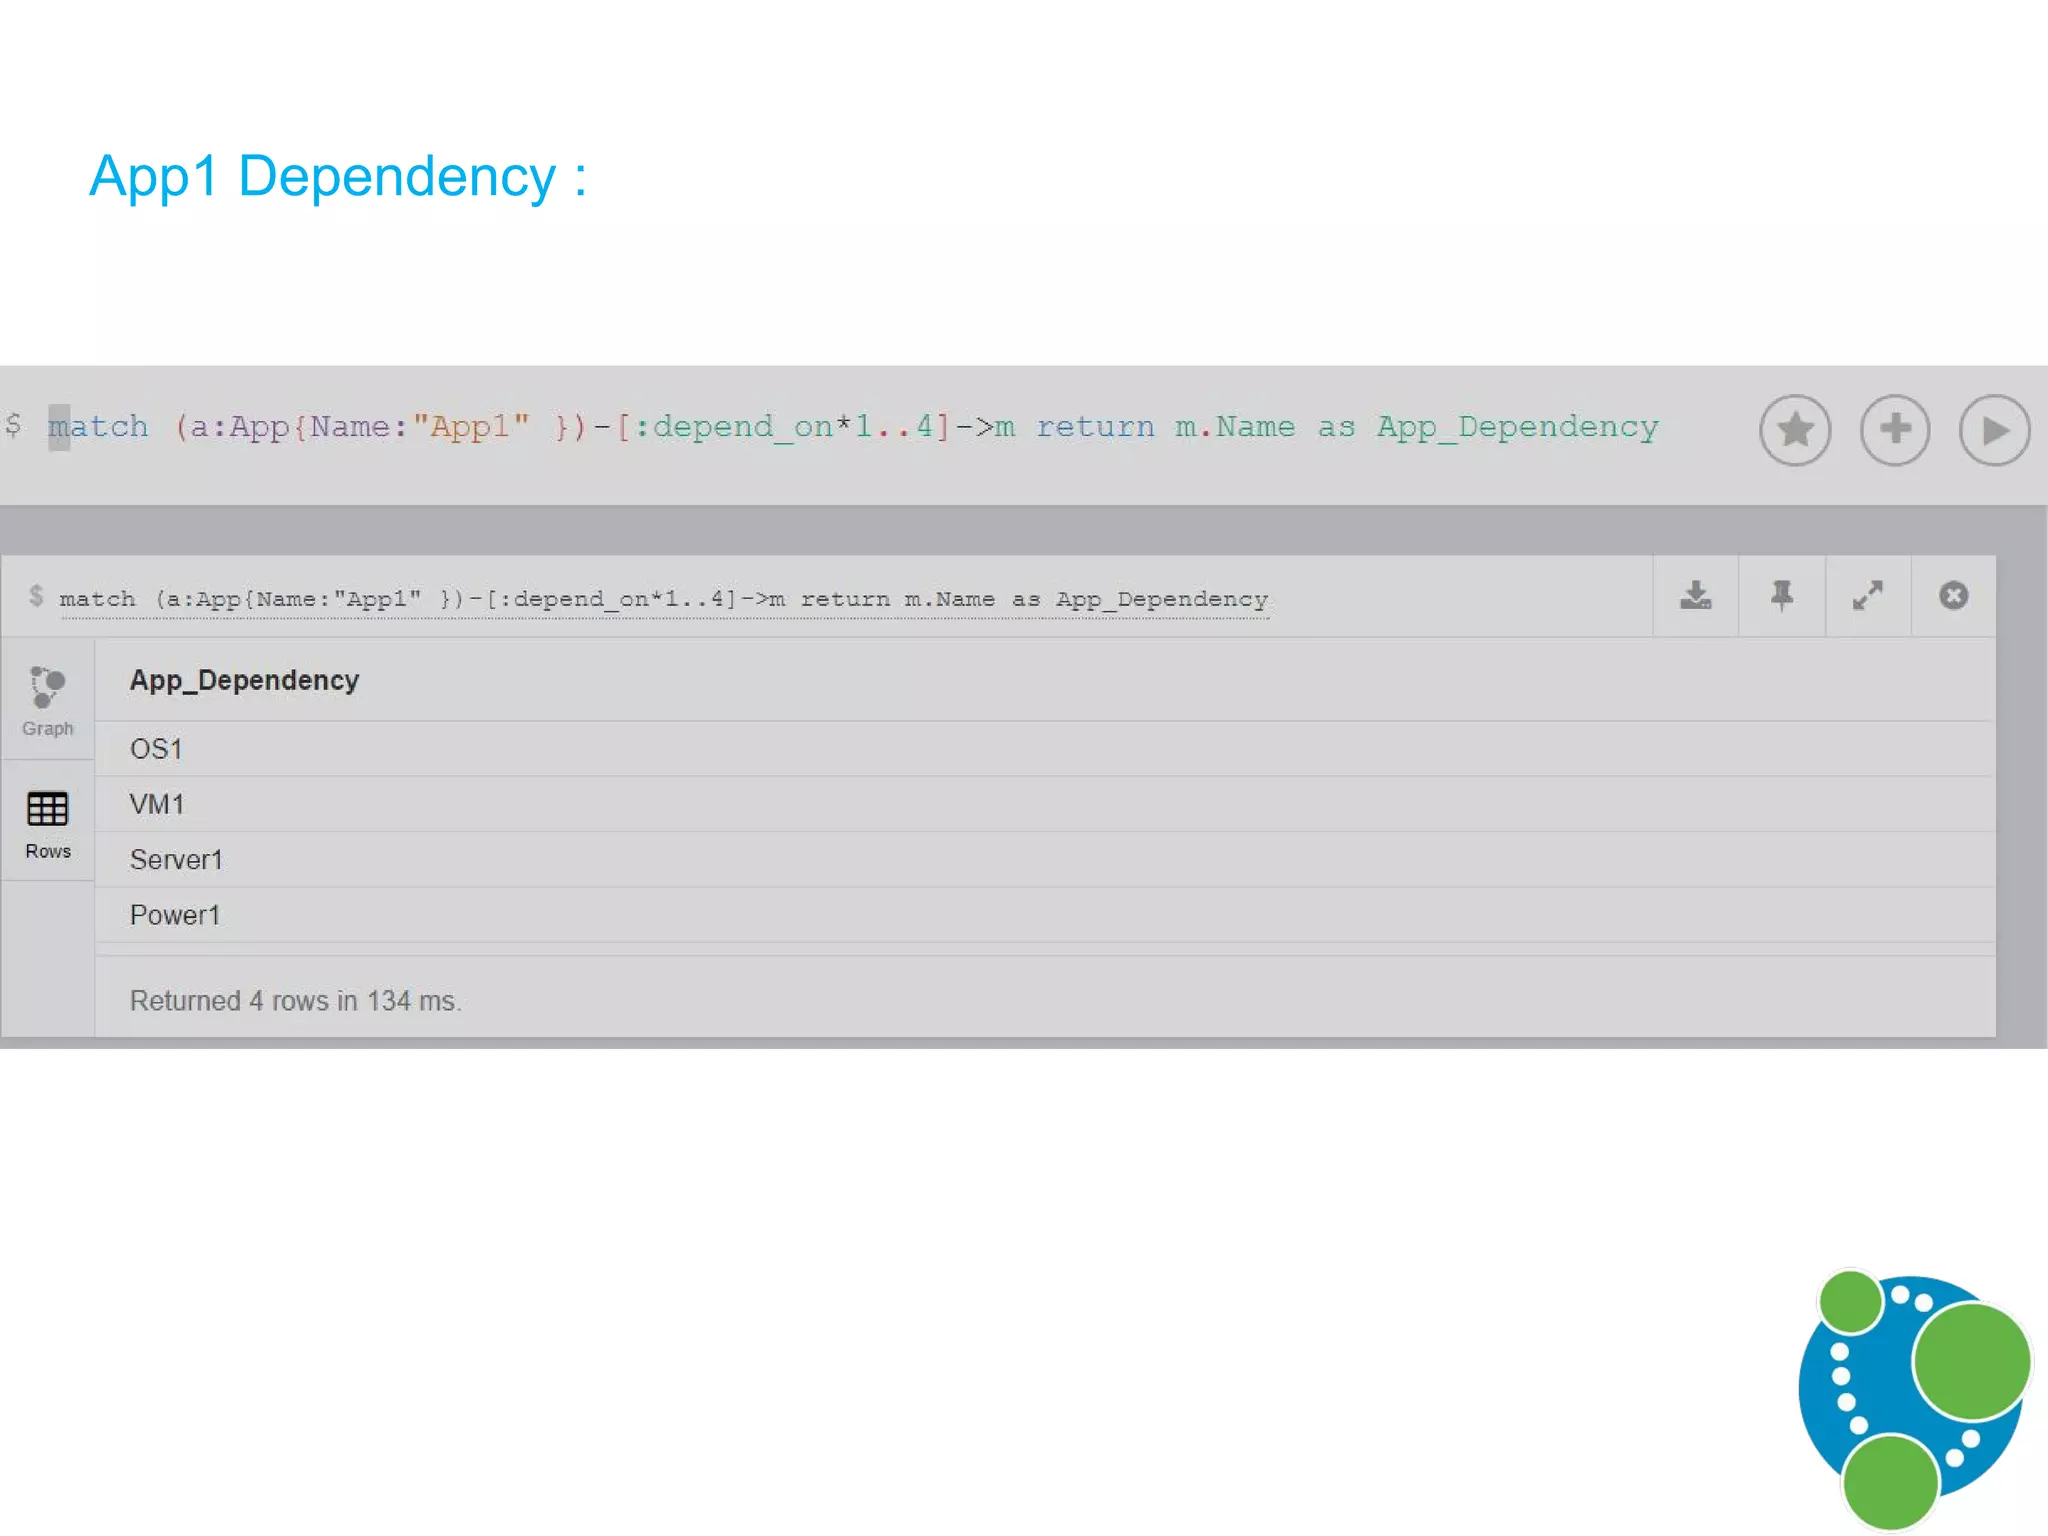Click the plus icon to add query
The image size is (2048, 1536).
point(1895,430)
